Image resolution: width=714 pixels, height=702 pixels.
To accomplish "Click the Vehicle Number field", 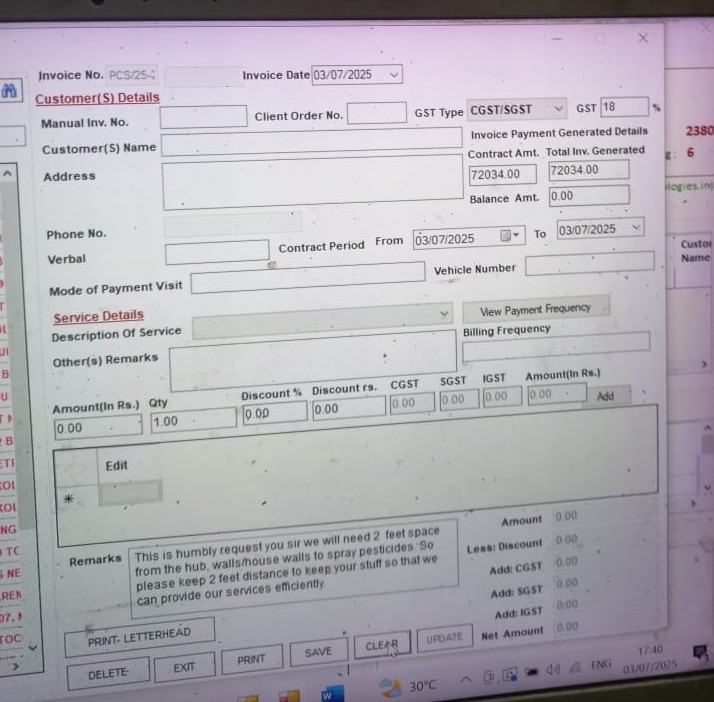I will [x=590, y=263].
